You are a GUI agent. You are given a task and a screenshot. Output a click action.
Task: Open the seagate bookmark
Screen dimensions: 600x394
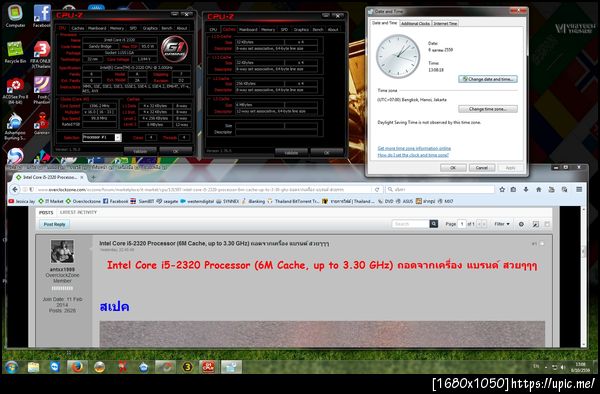(167, 201)
